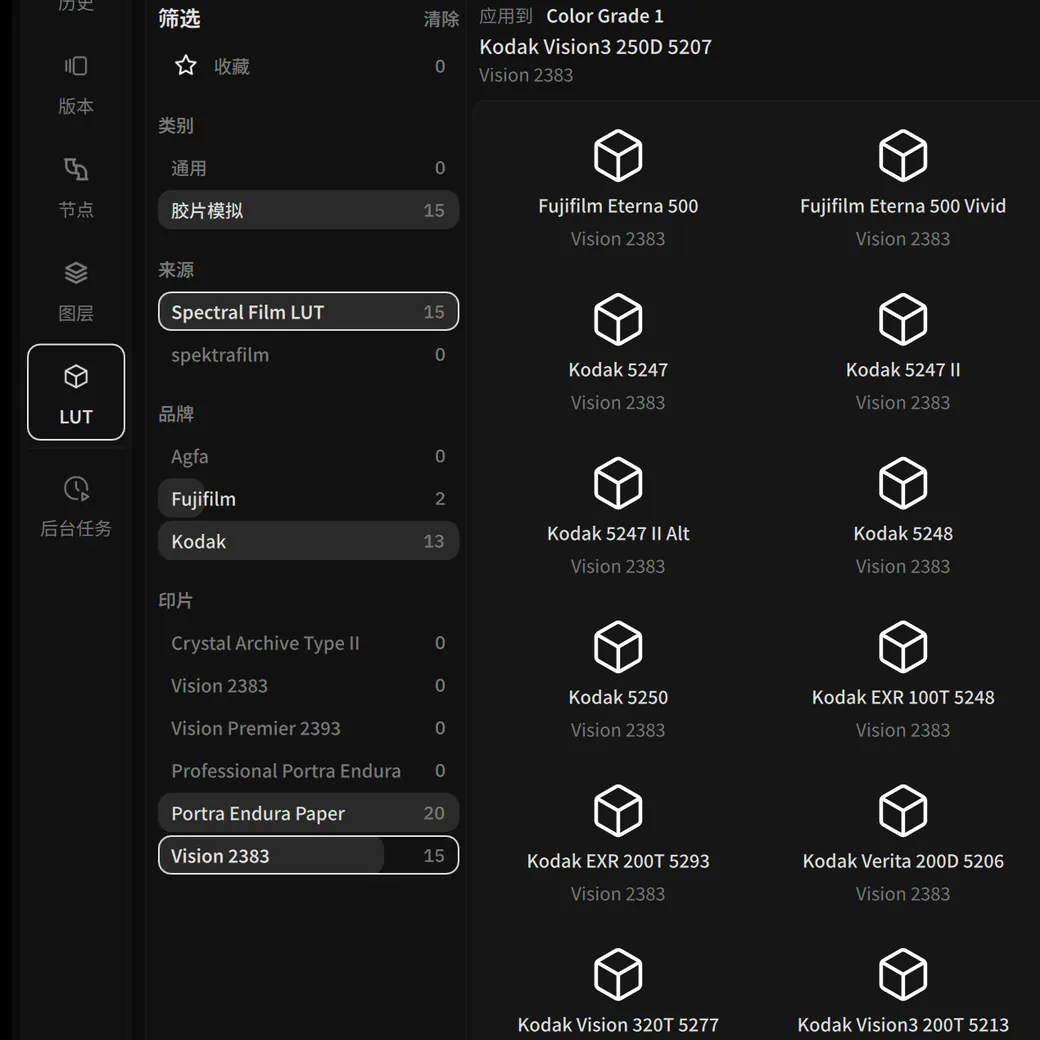
Task: Toggle the Kodak brand filter
Action: point(308,541)
